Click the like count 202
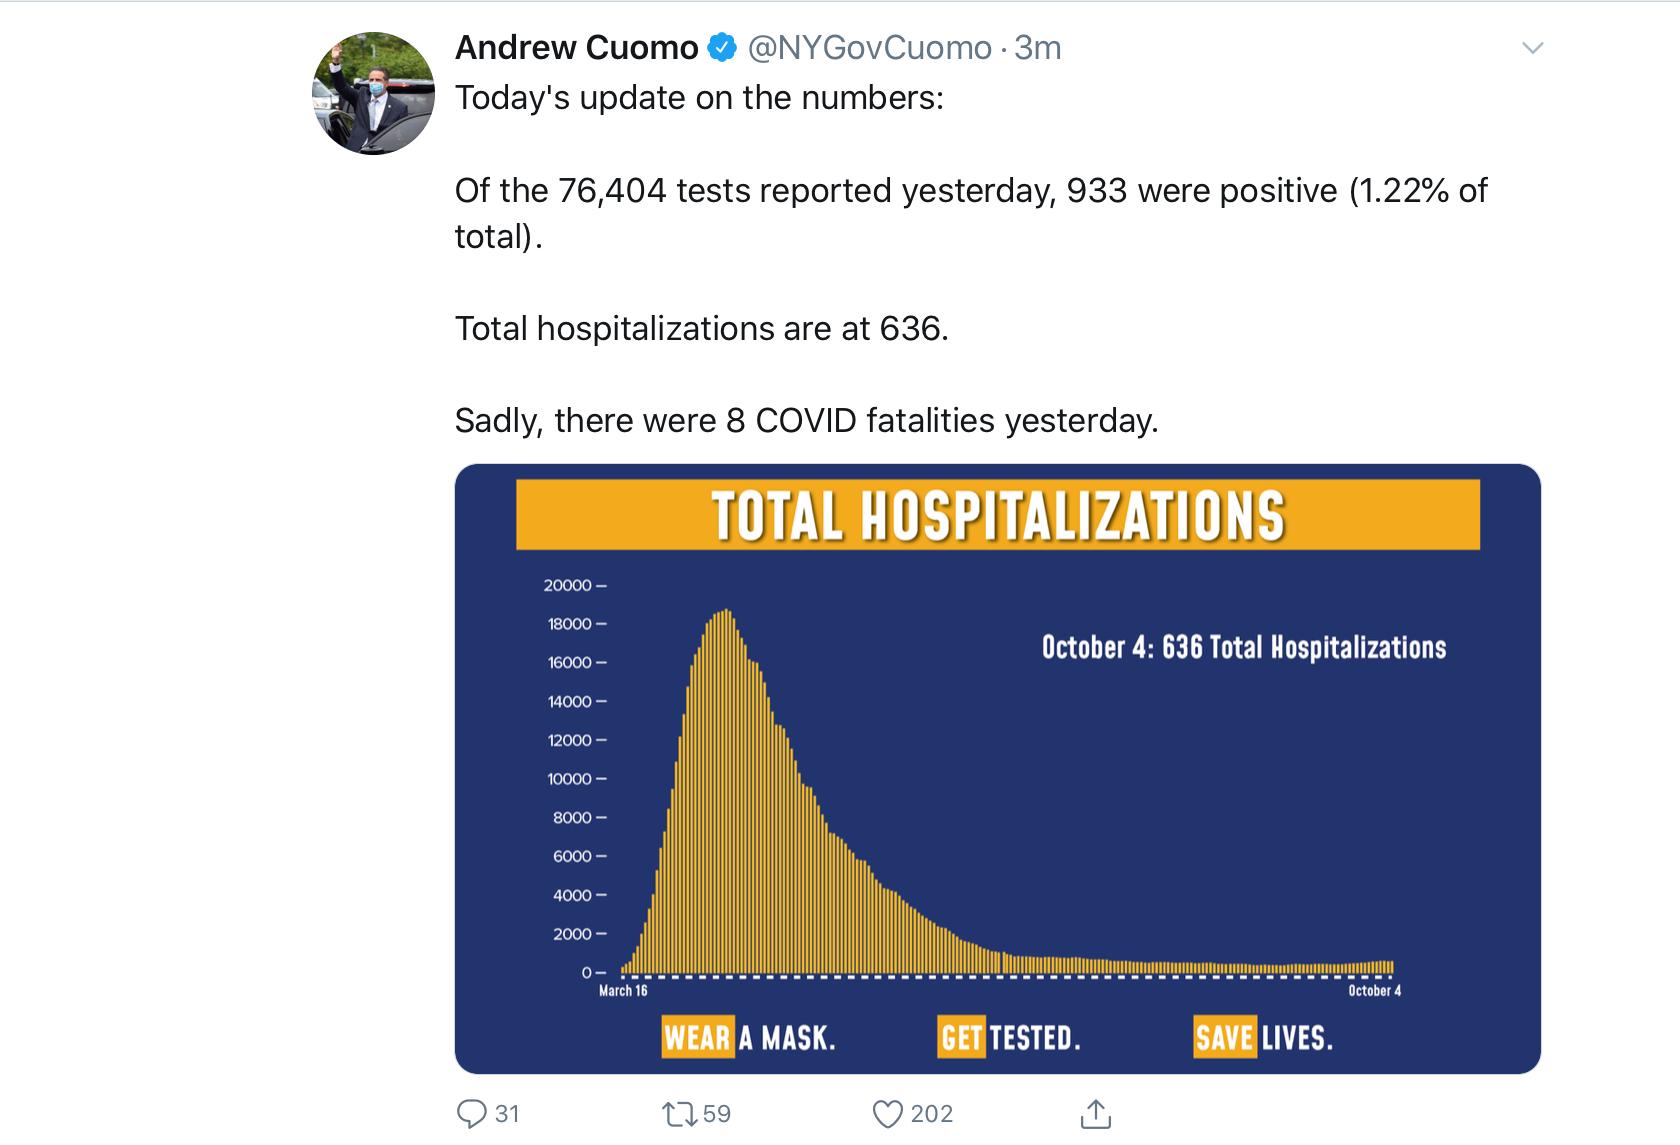1680x1145 pixels. click(x=931, y=1113)
